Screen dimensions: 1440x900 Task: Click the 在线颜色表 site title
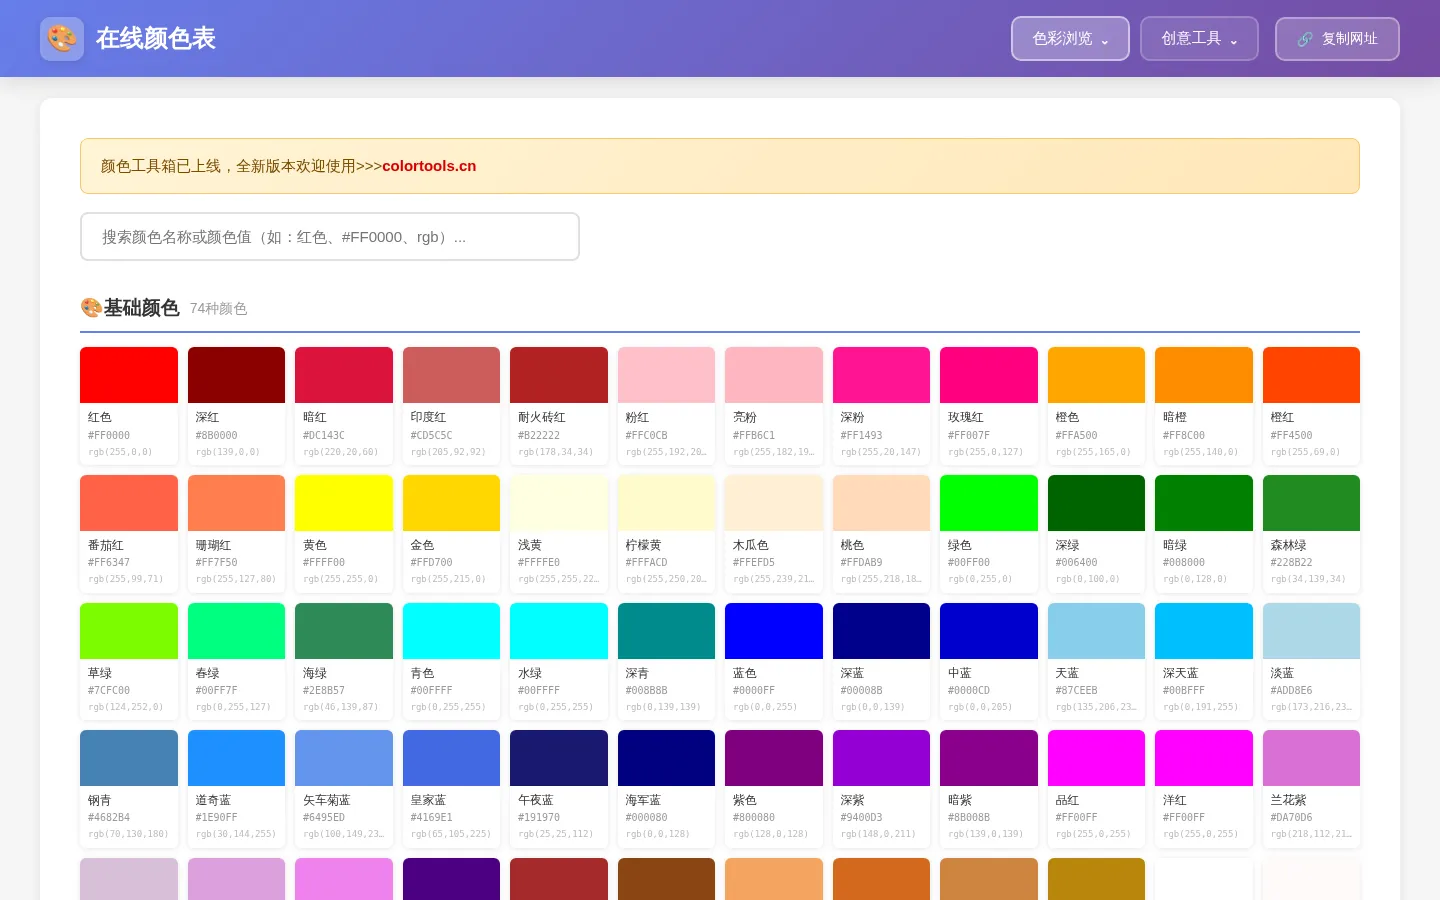(x=156, y=39)
